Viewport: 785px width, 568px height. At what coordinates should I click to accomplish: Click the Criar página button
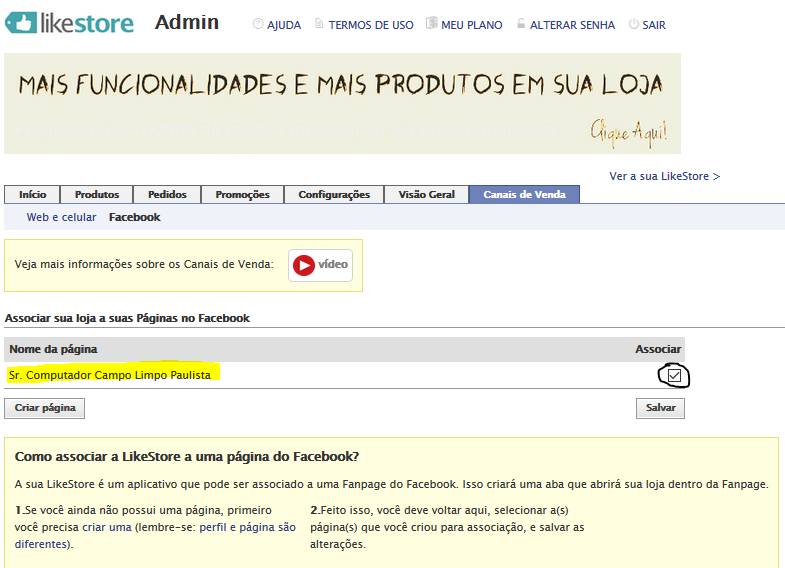click(45, 408)
